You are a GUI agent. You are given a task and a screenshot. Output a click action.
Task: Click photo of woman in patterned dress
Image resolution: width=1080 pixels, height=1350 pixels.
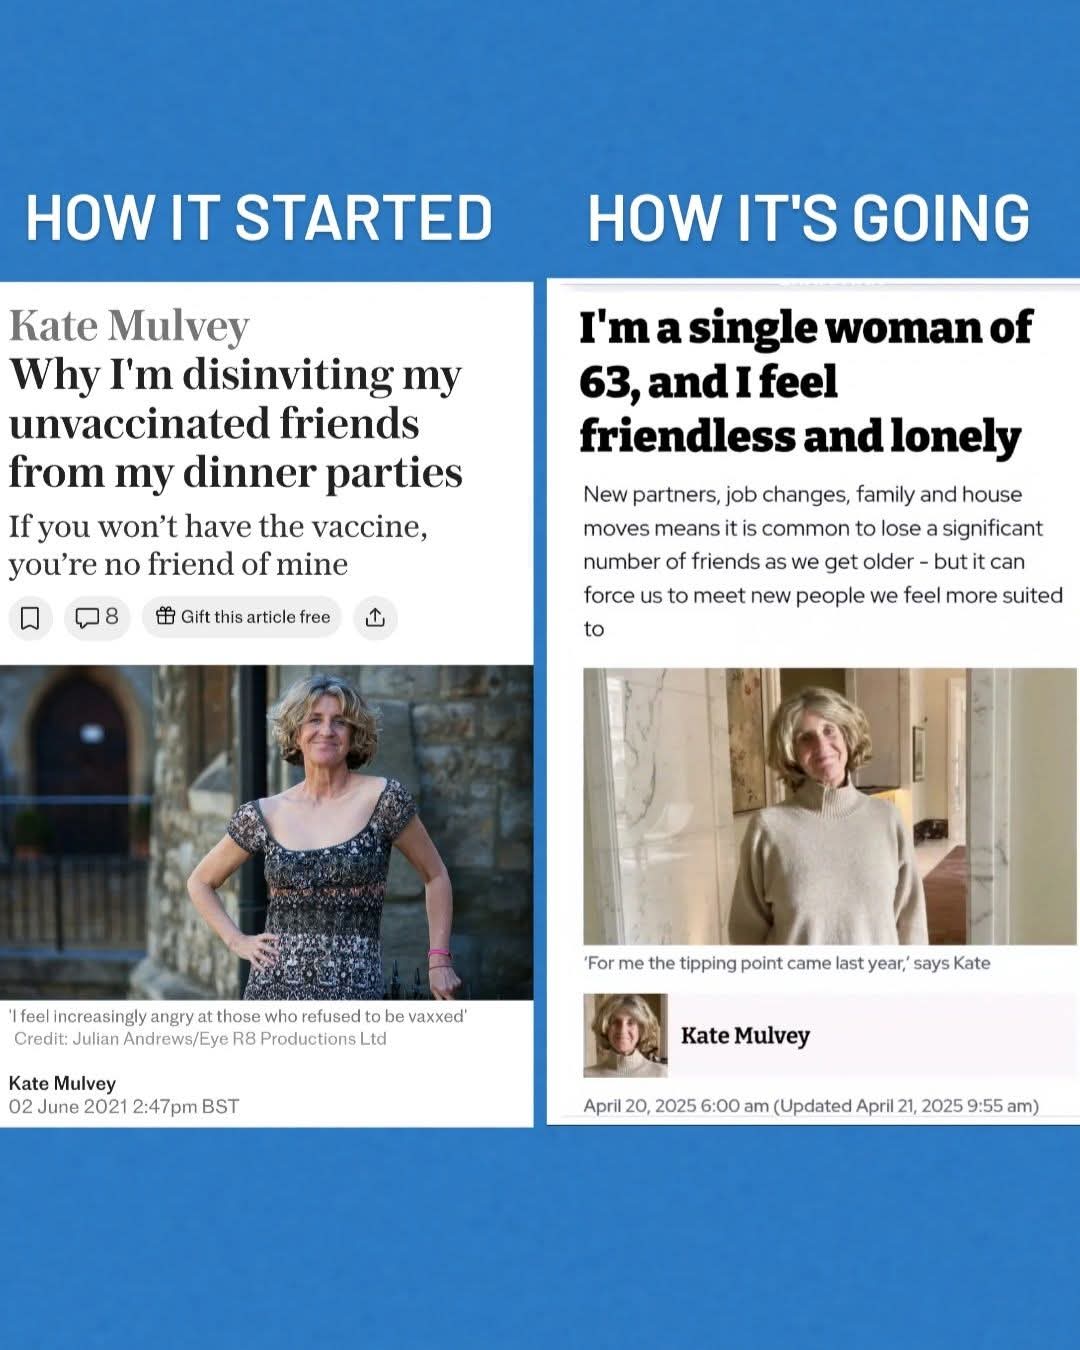pyautogui.click(x=266, y=832)
